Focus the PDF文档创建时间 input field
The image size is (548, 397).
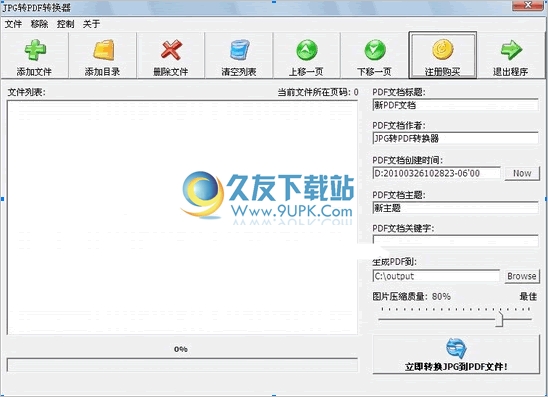pyautogui.click(x=437, y=173)
